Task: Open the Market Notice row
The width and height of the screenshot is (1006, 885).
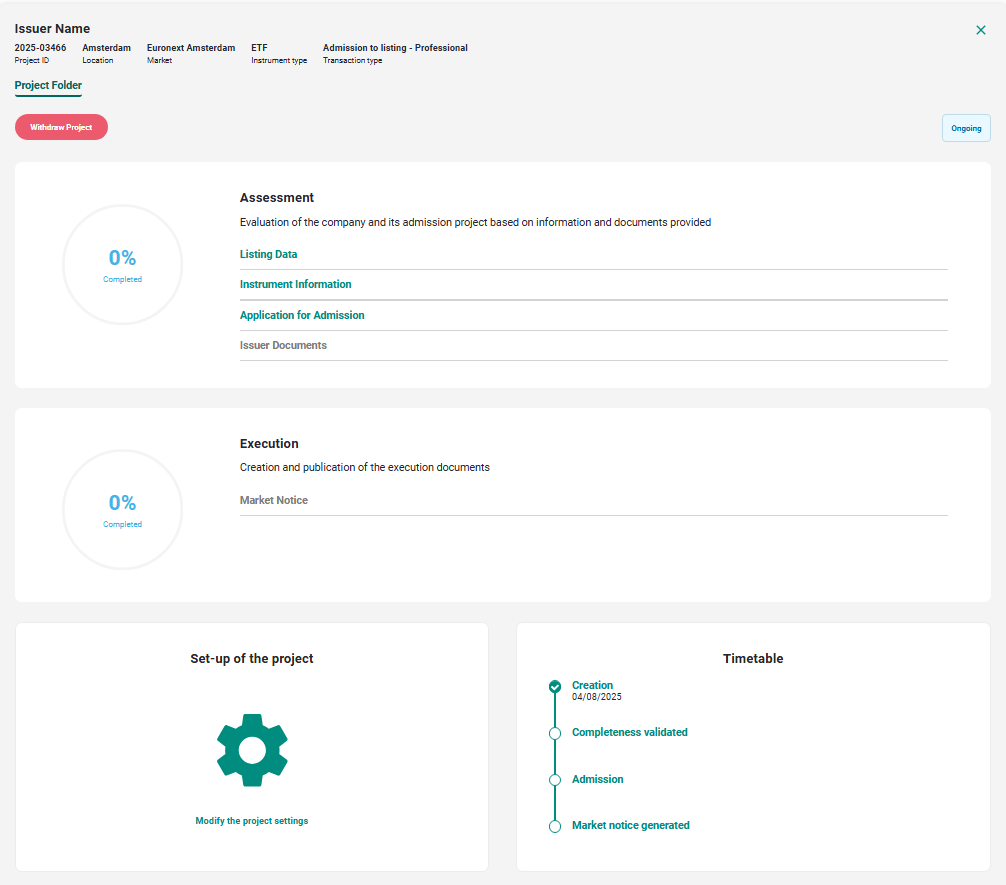Action: [x=593, y=501]
